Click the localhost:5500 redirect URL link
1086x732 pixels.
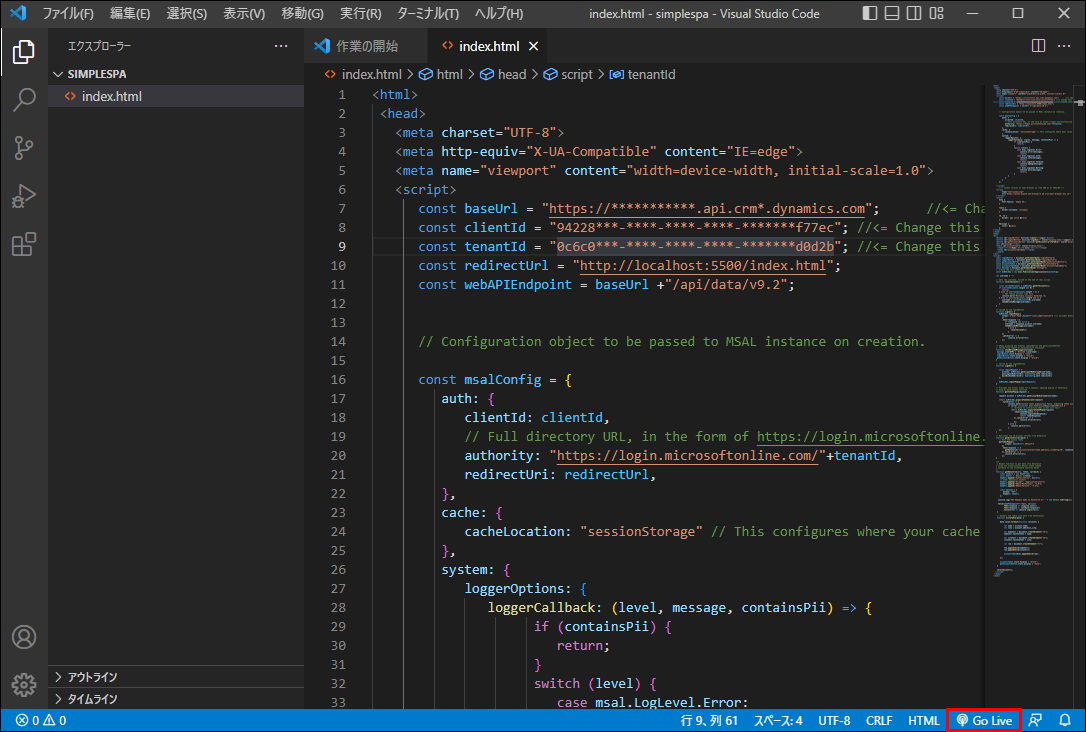[x=703, y=265]
